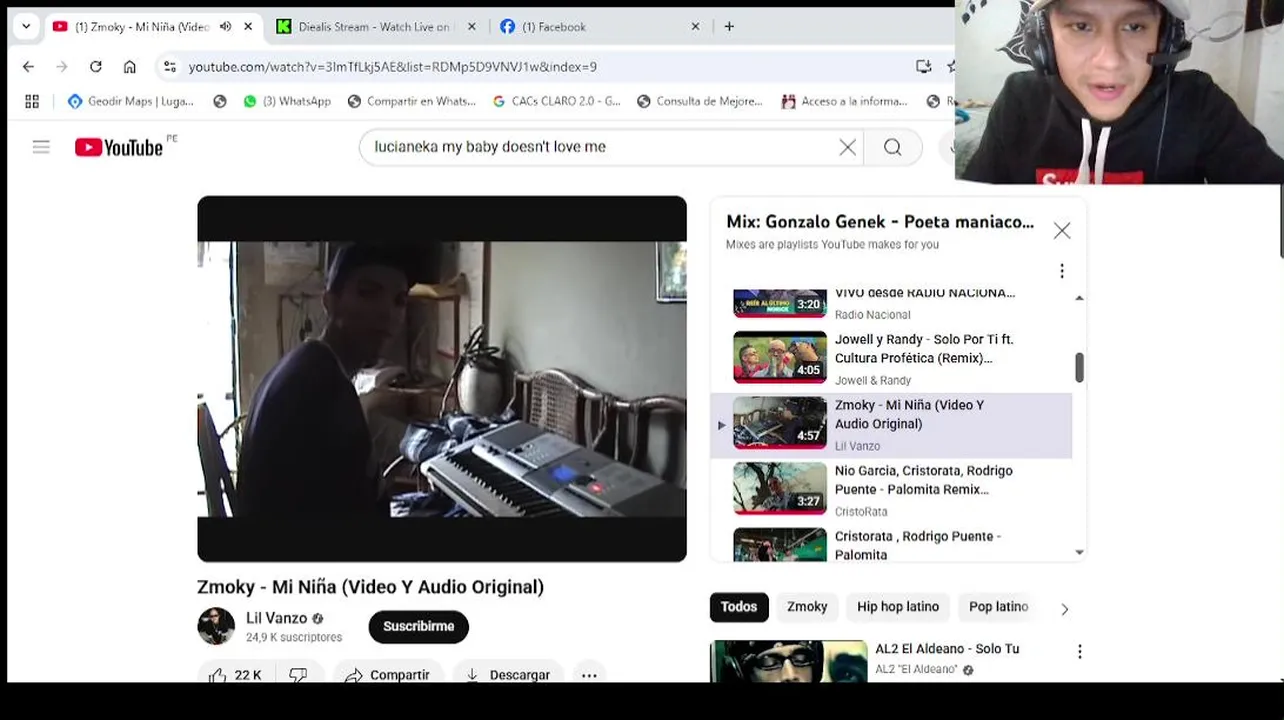Select the Zmoky filter chip
Screen dimensions: 1284x720
pos(807,607)
